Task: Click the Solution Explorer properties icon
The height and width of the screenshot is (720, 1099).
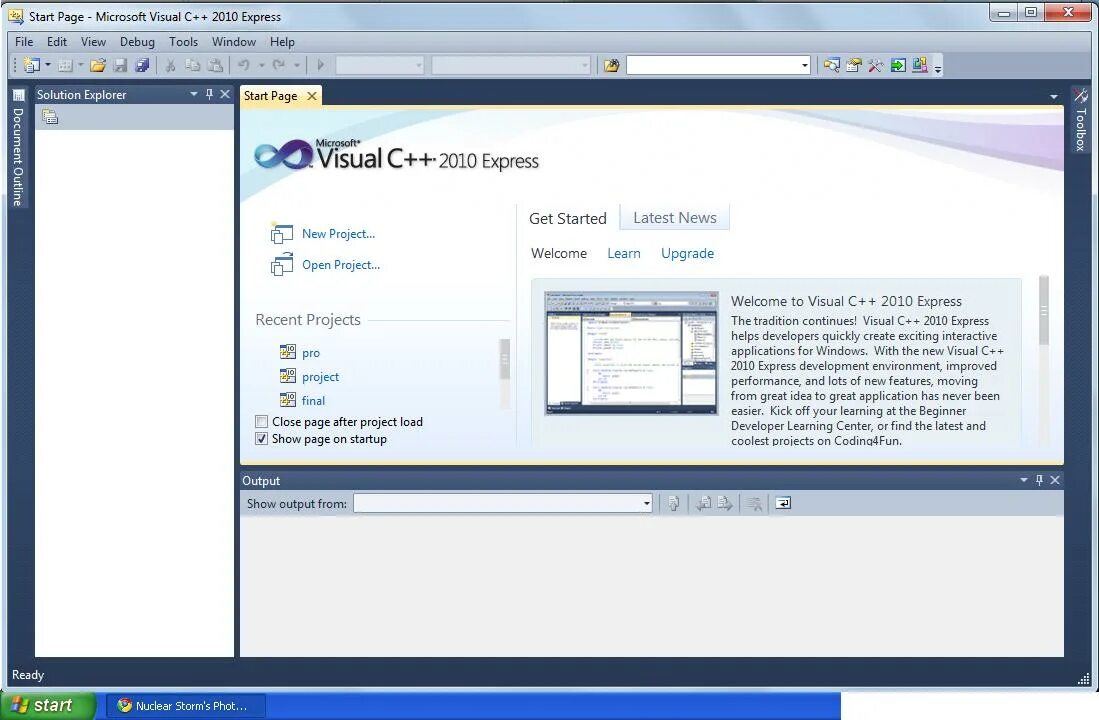Action: pos(50,117)
